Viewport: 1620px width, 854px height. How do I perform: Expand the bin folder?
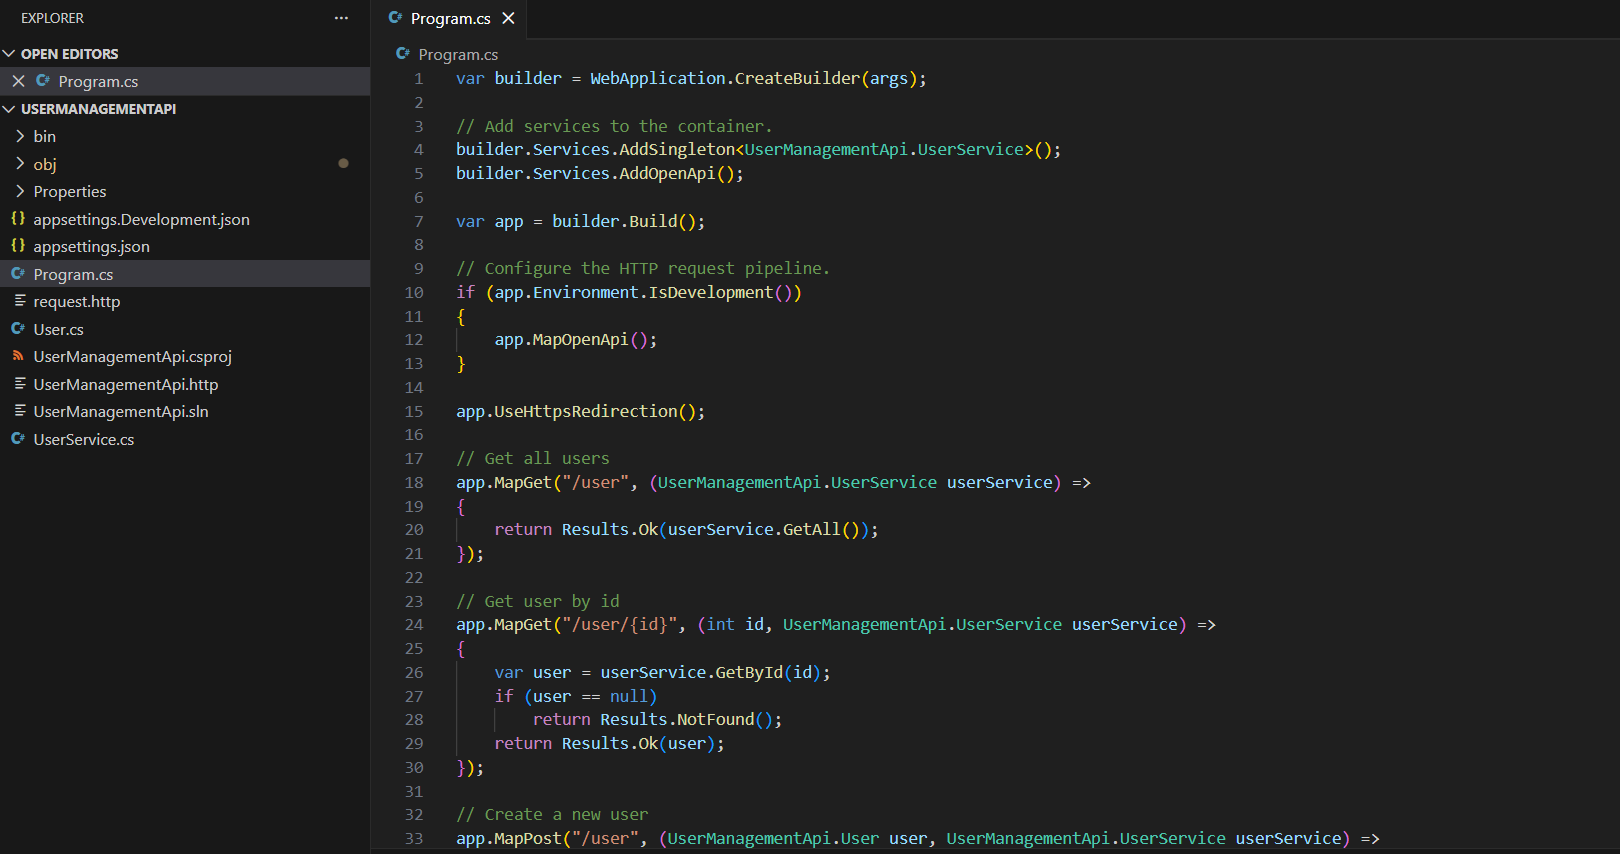pyautogui.click(x=20, y=136)
